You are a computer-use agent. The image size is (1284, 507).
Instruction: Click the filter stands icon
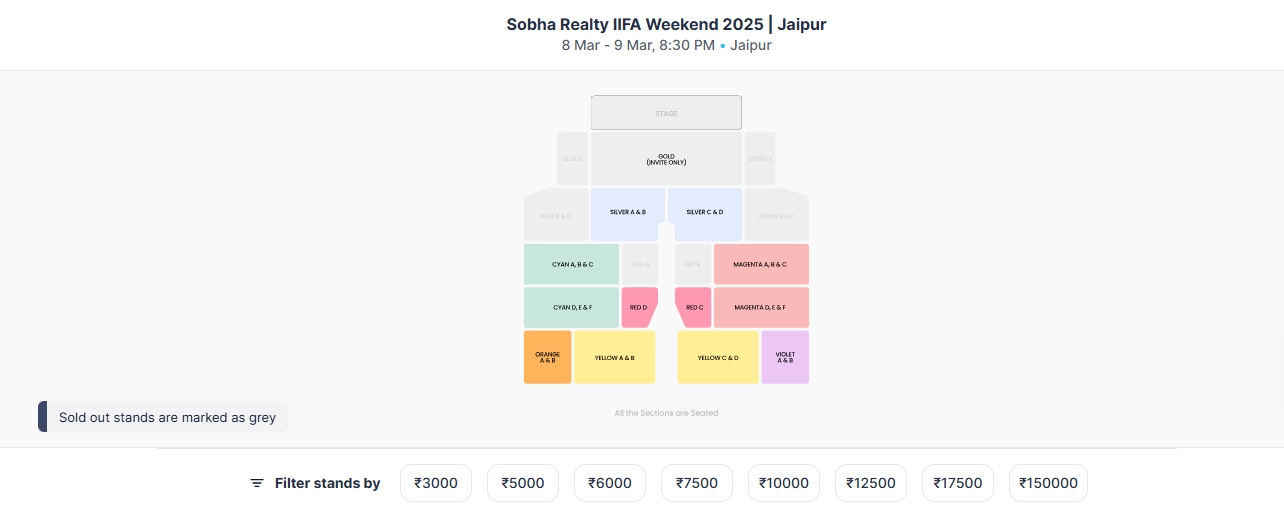(x=257, y=483)
